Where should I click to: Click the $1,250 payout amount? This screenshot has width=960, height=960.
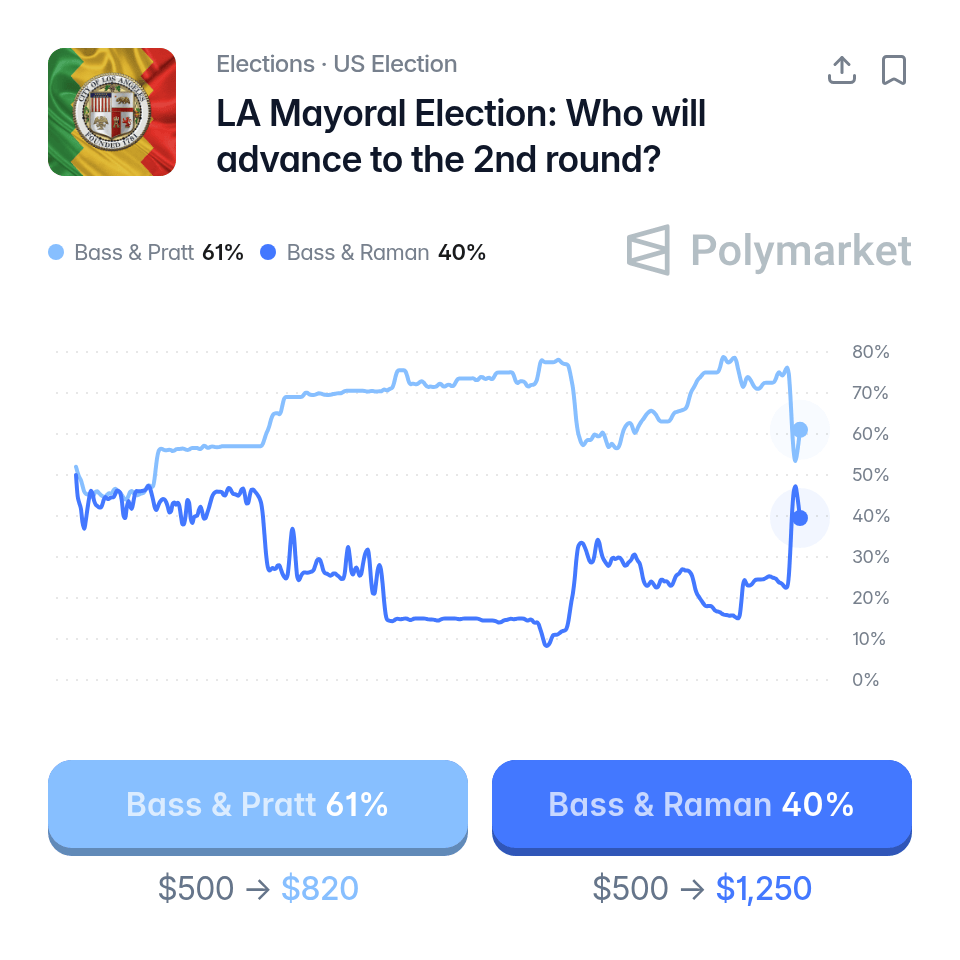pyautogui.click(x=763, y=888)
